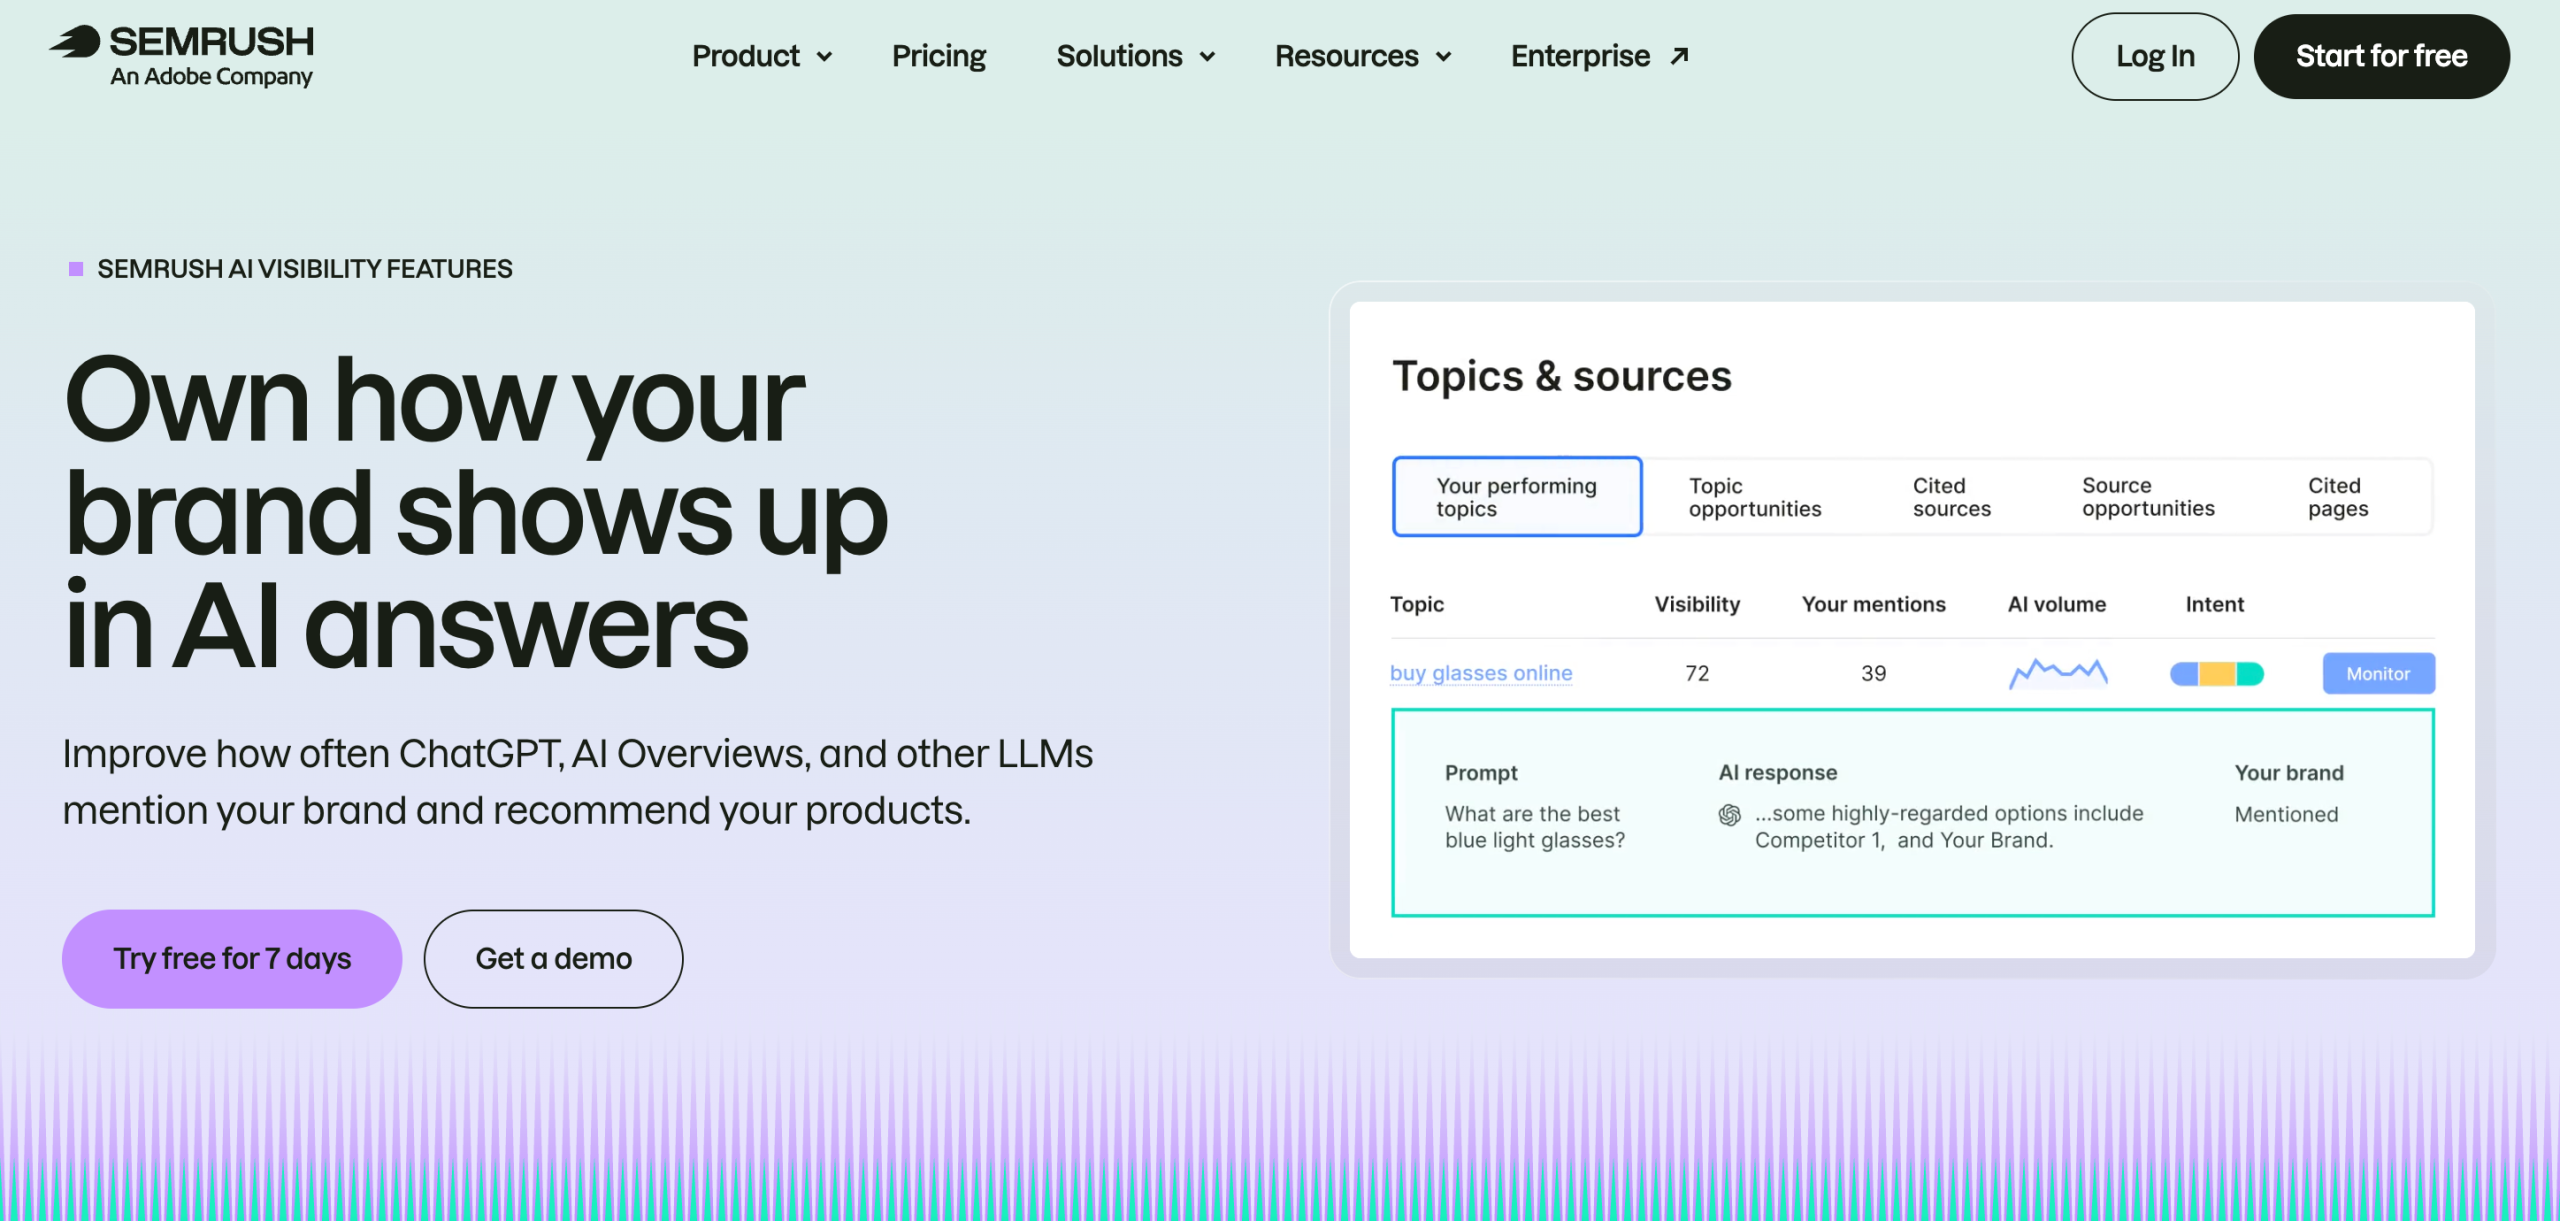Click the Log In button
The image size is (2560, 1221).
2155,56
